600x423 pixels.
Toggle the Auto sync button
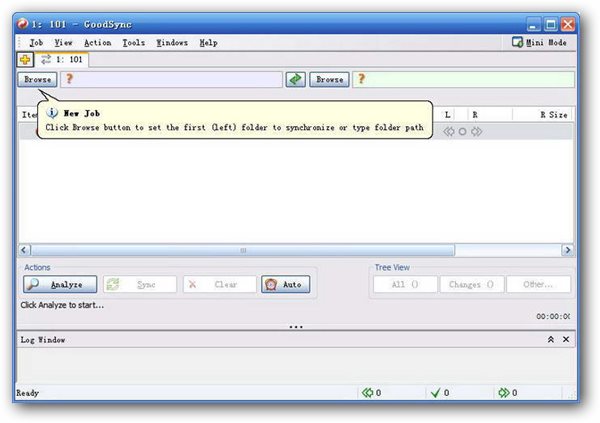(285, 284)
